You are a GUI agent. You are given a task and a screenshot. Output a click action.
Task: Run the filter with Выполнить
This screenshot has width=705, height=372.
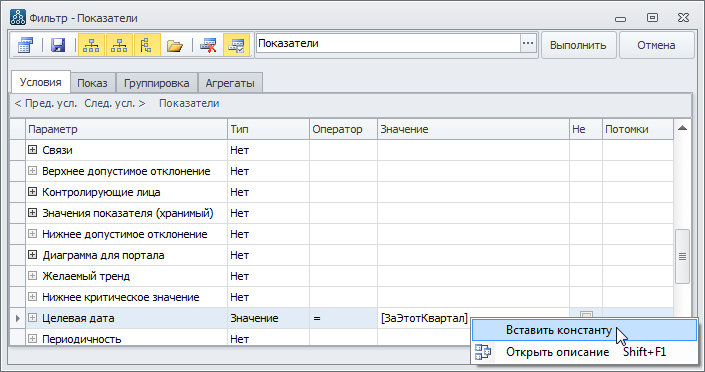tap(578, 45)
